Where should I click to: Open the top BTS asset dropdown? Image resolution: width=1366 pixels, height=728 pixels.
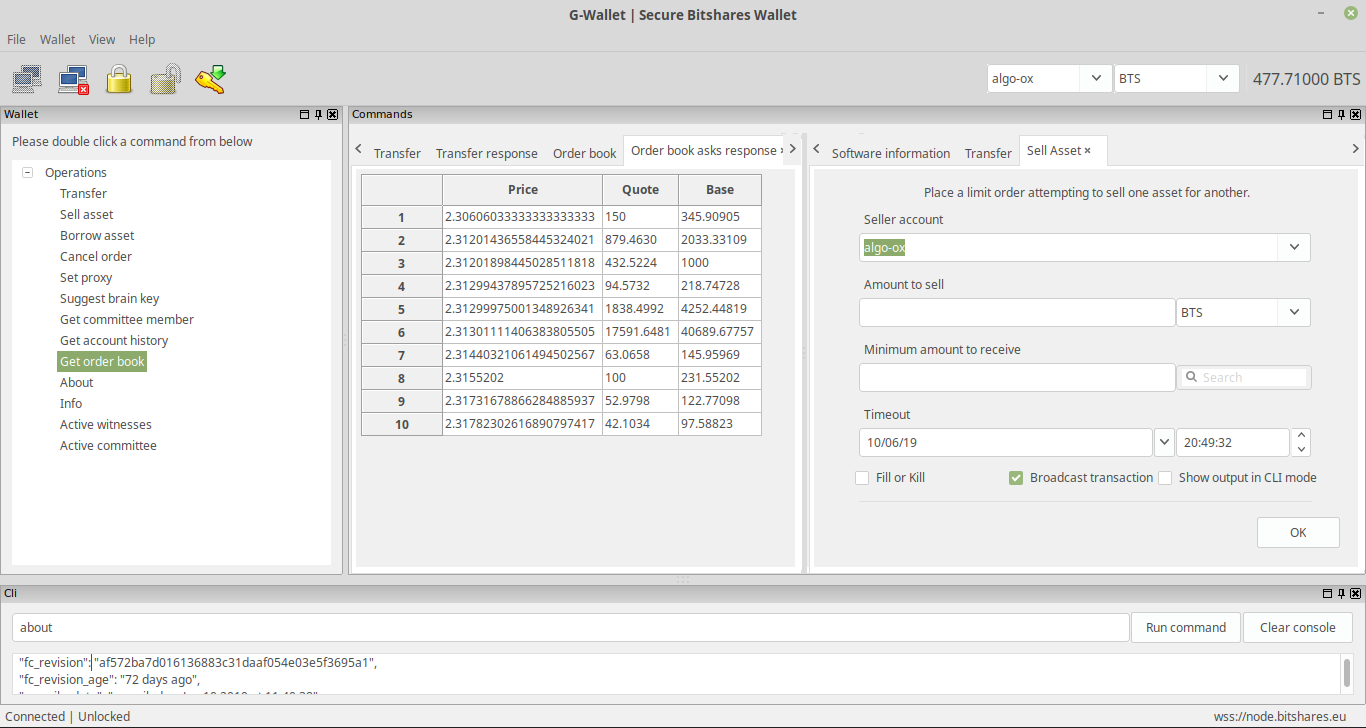point(1223,78)
